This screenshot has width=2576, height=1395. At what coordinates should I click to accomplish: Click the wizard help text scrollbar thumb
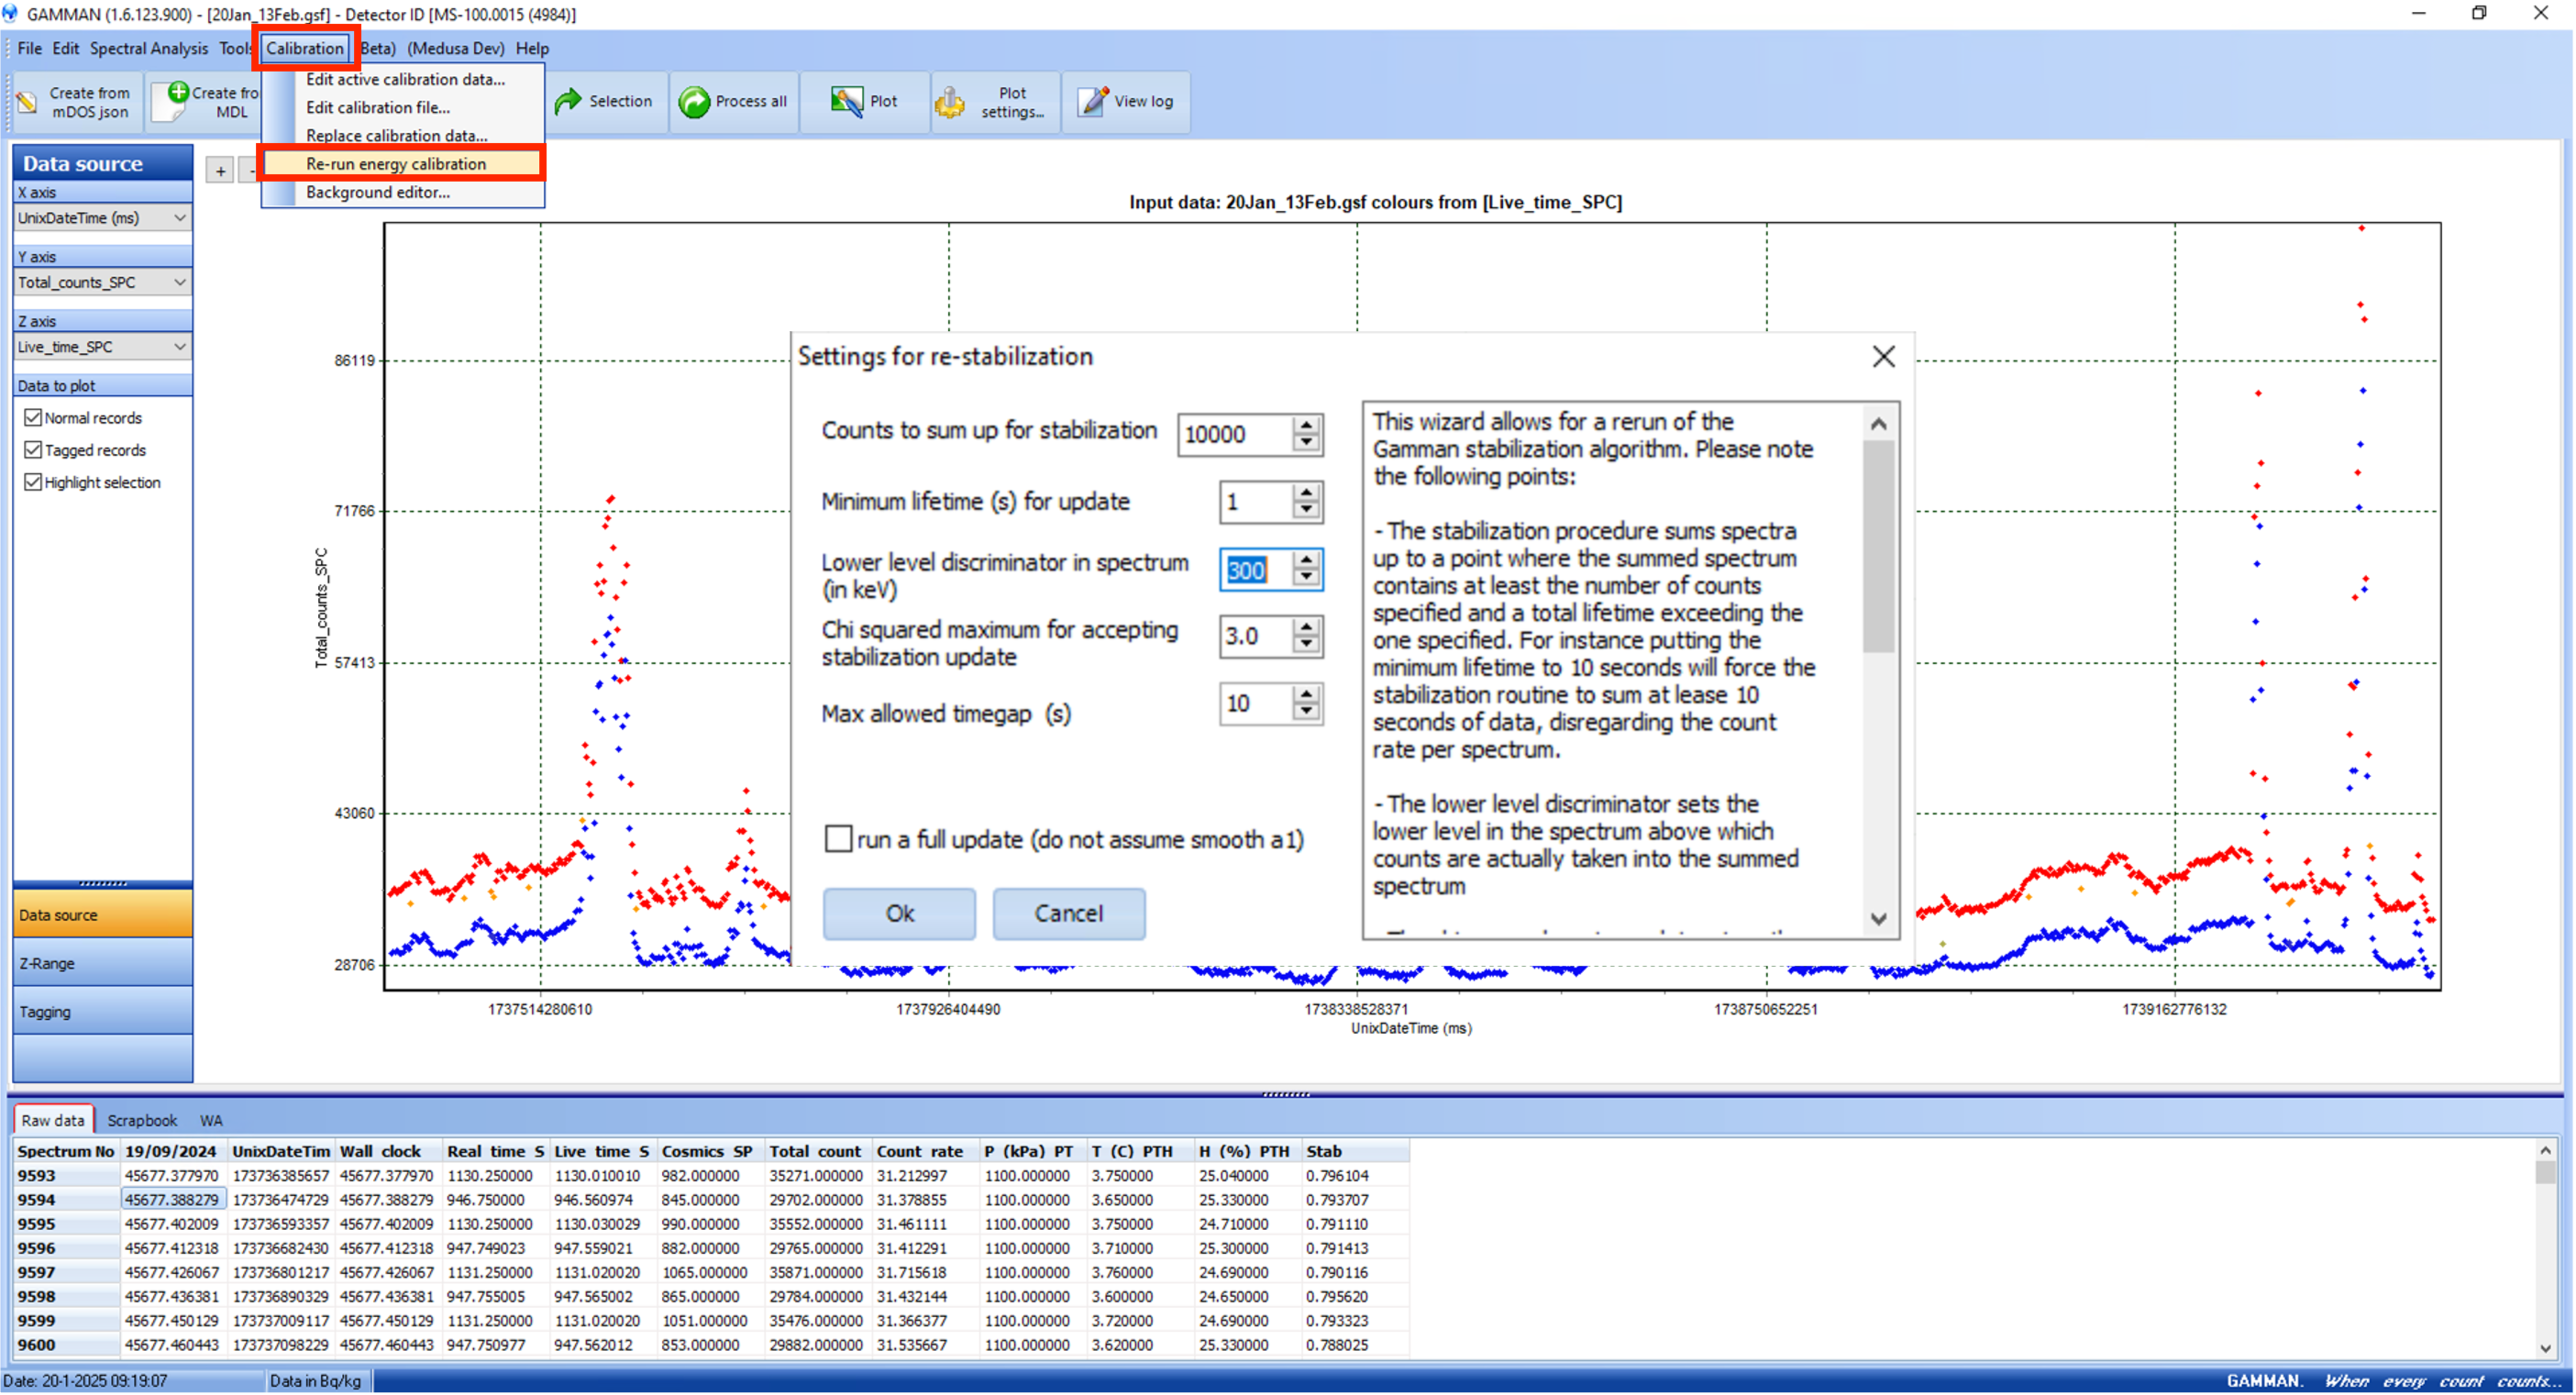pos(1878,545)
